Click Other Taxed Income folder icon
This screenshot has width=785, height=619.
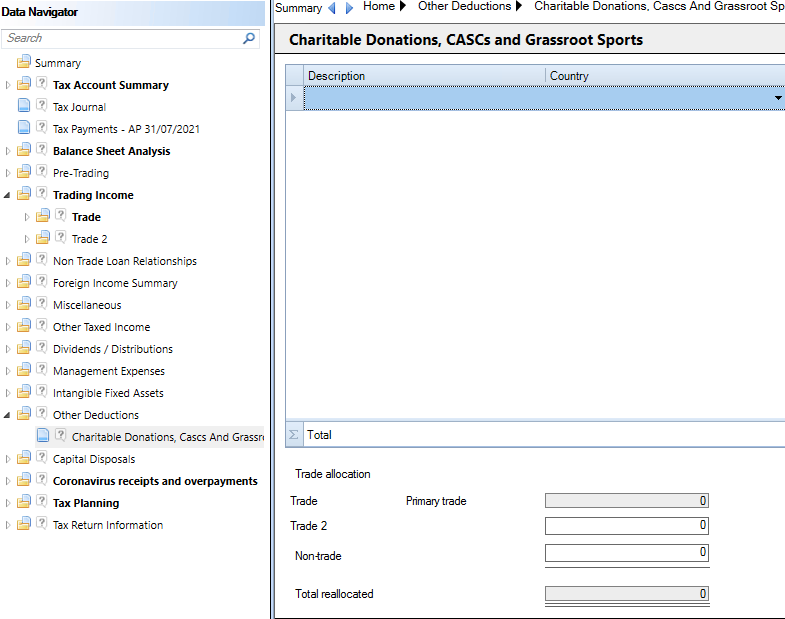point(24,326)
